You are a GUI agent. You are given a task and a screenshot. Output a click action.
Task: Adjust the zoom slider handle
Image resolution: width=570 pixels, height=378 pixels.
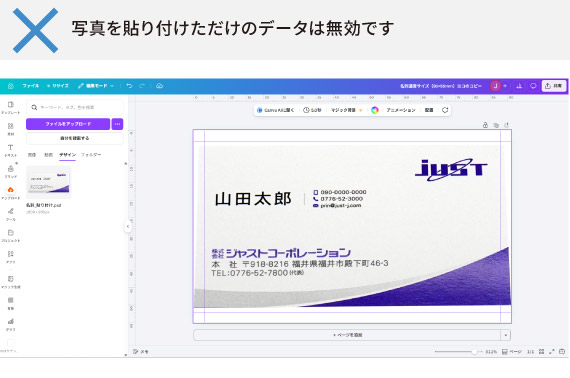click(474, 352)
